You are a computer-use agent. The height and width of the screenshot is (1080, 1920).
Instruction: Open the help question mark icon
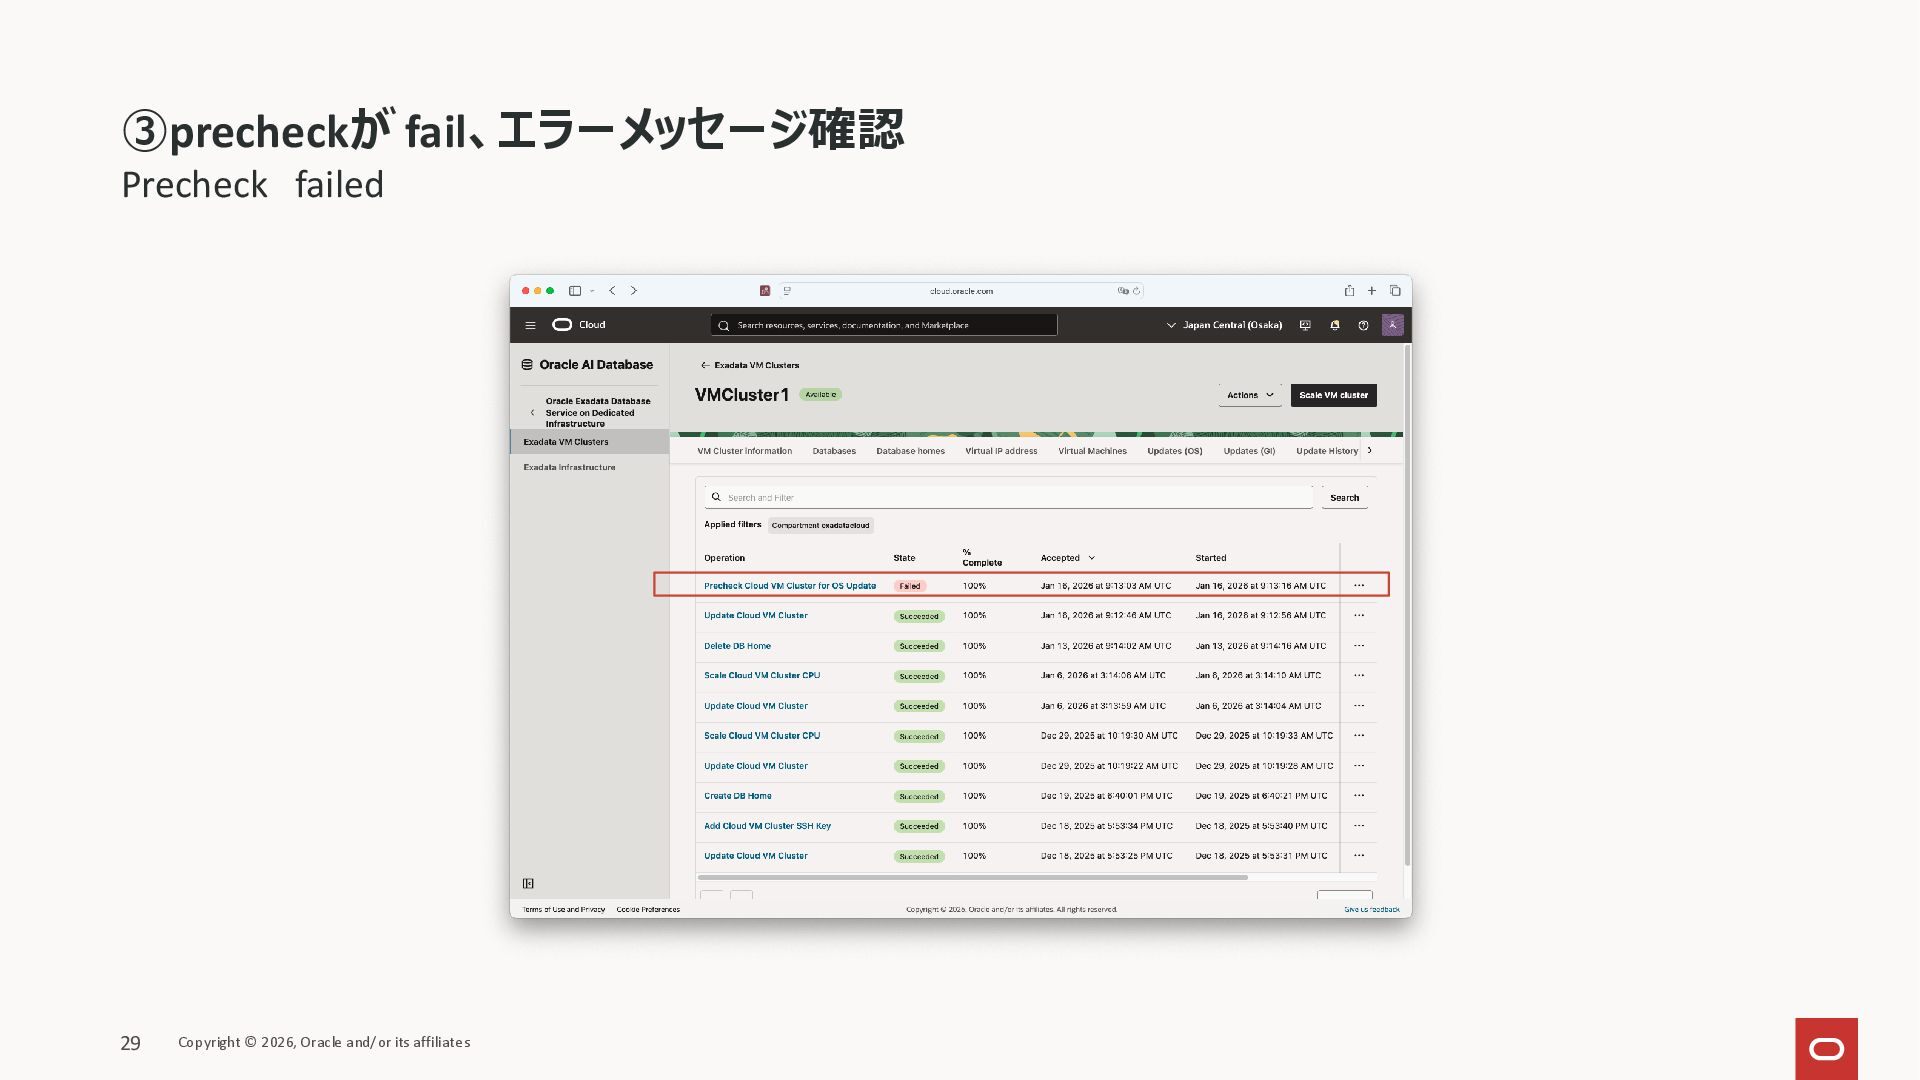pos(1363,325)
